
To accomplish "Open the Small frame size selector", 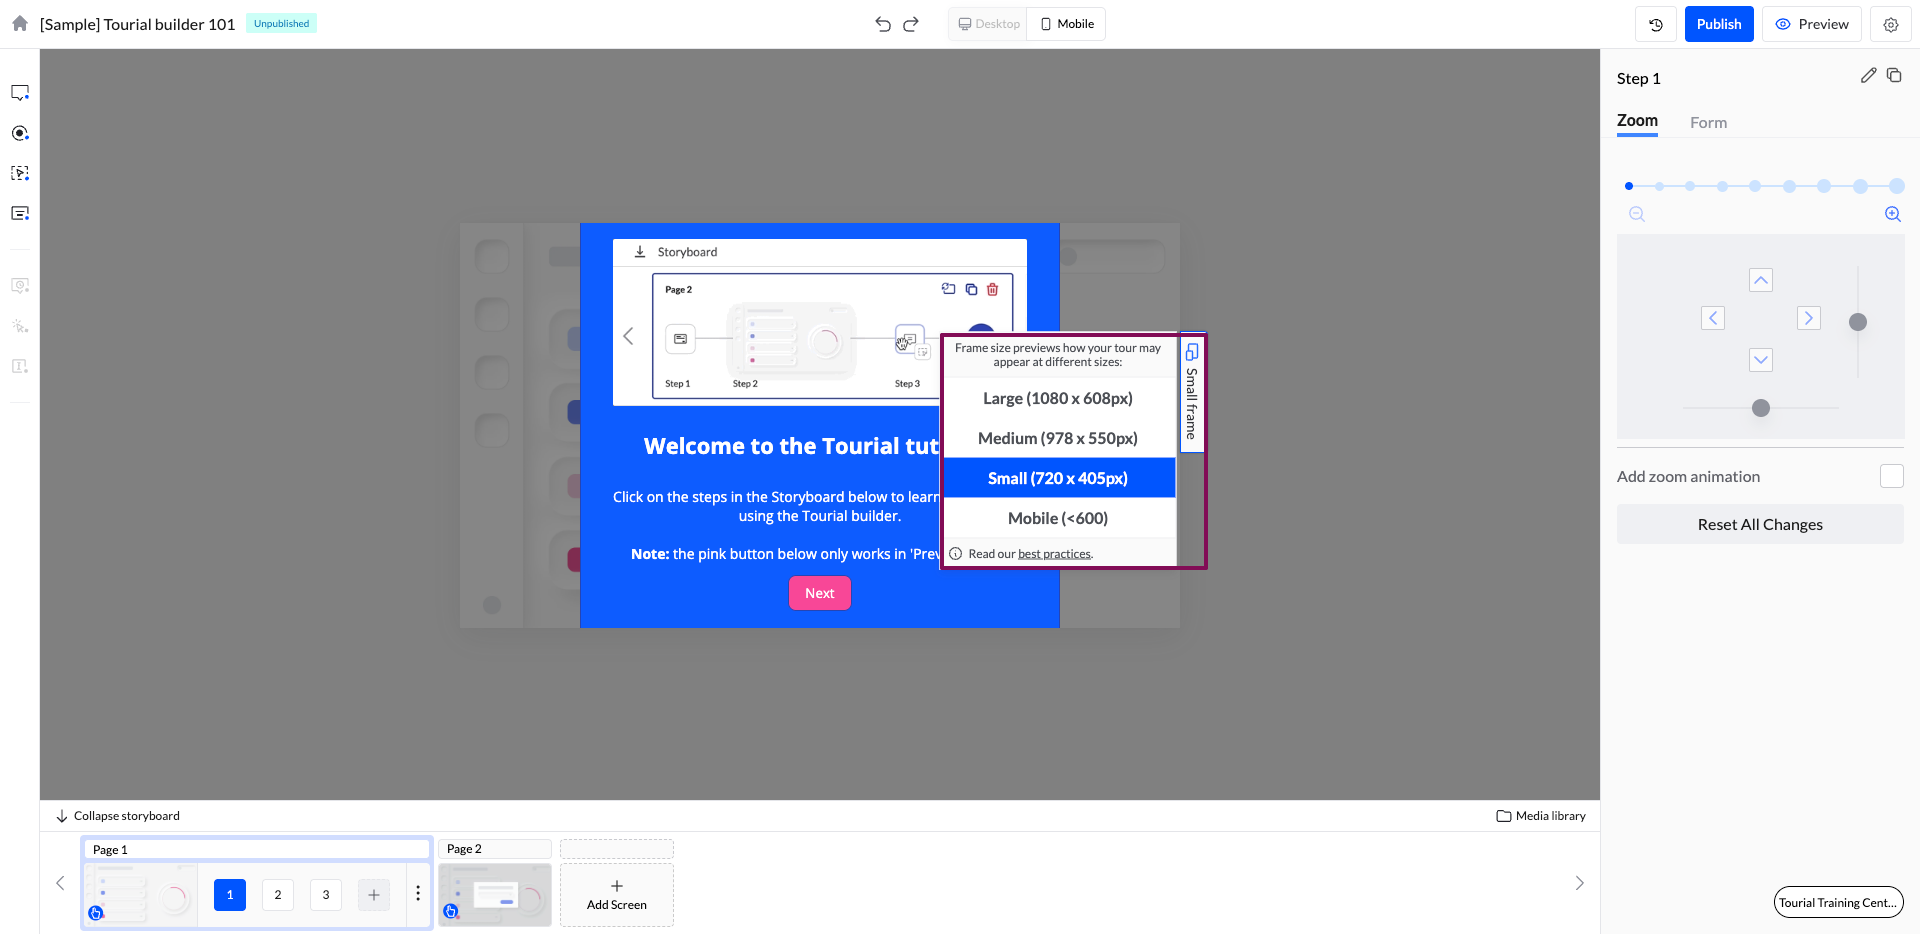I will click(1192, 393).
